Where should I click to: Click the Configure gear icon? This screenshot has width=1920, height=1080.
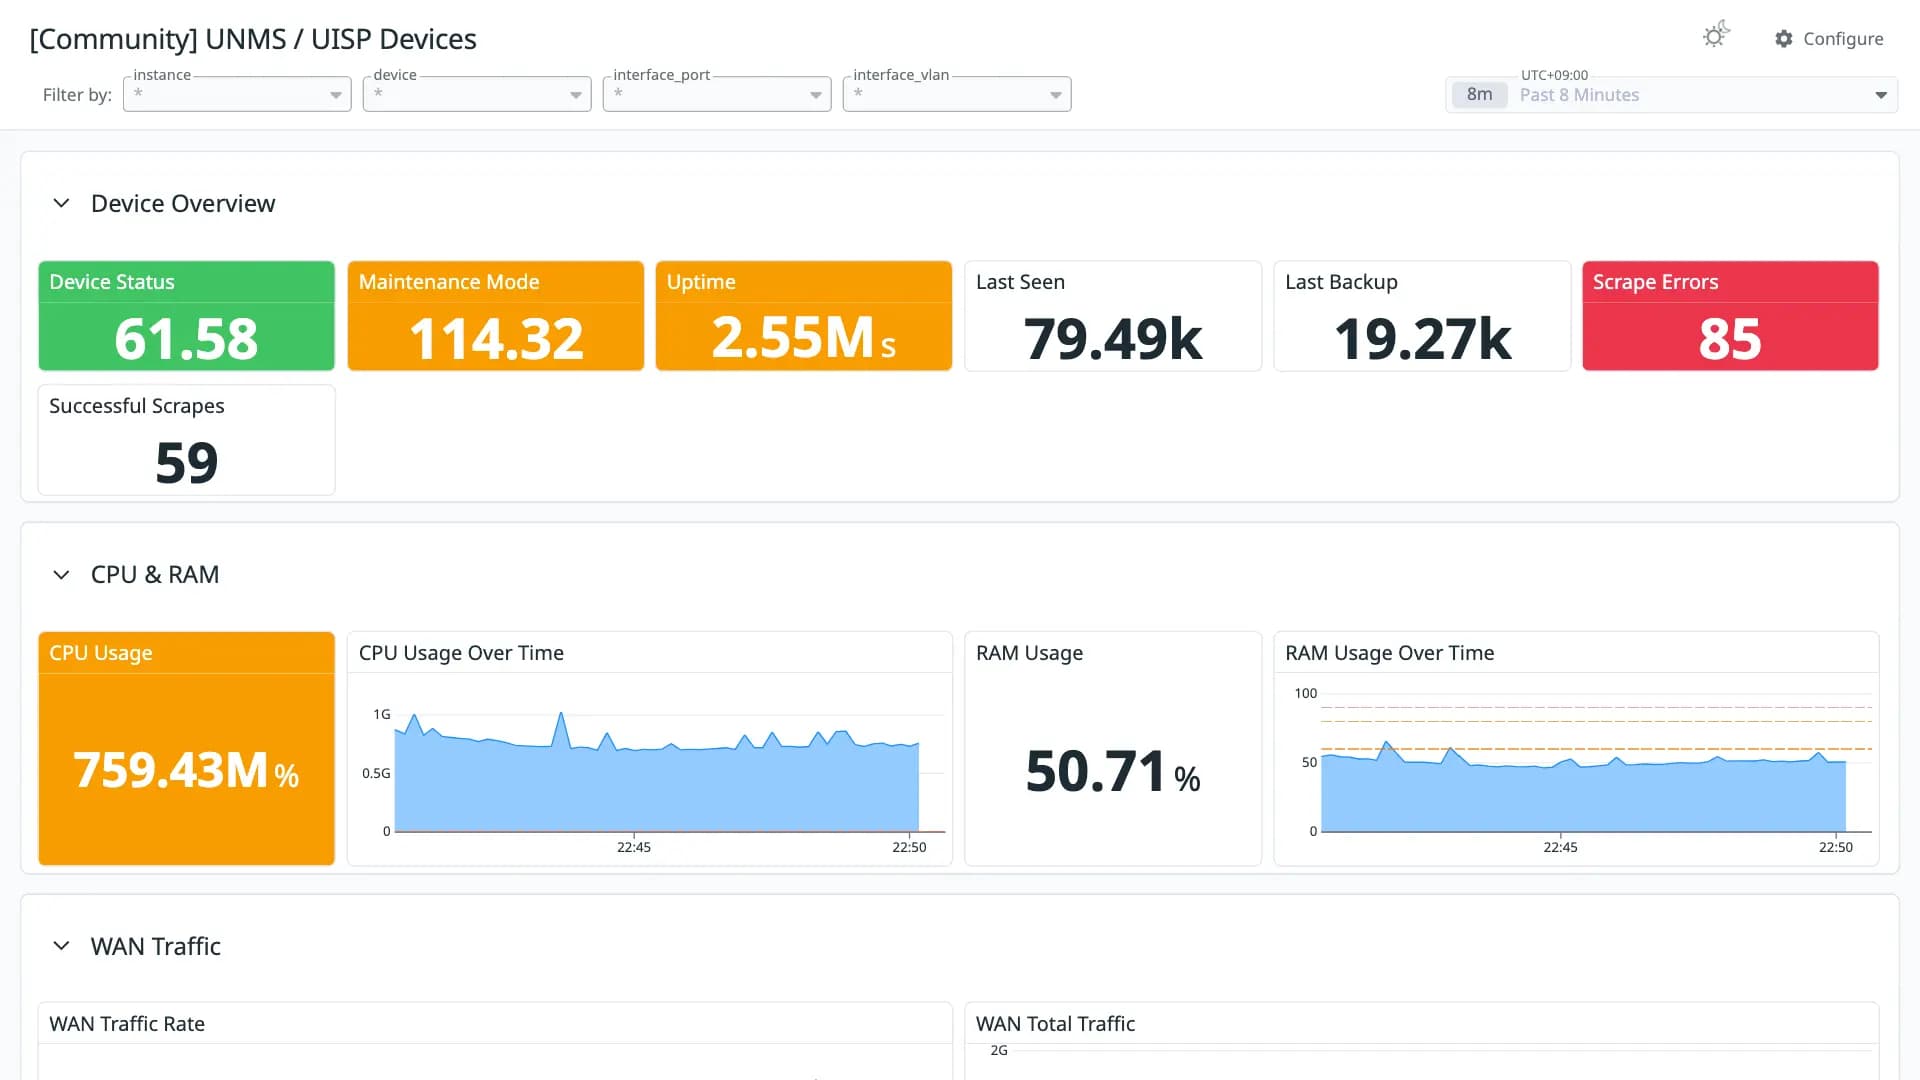tap(1784, 38)
